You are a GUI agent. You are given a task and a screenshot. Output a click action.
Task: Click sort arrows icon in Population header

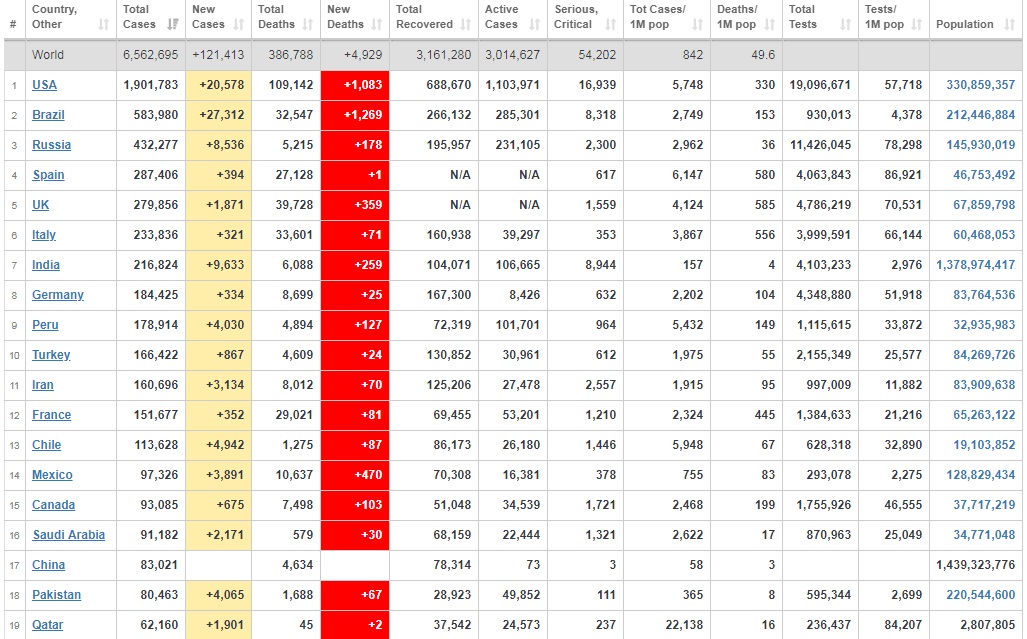[x=1010, y=24]
